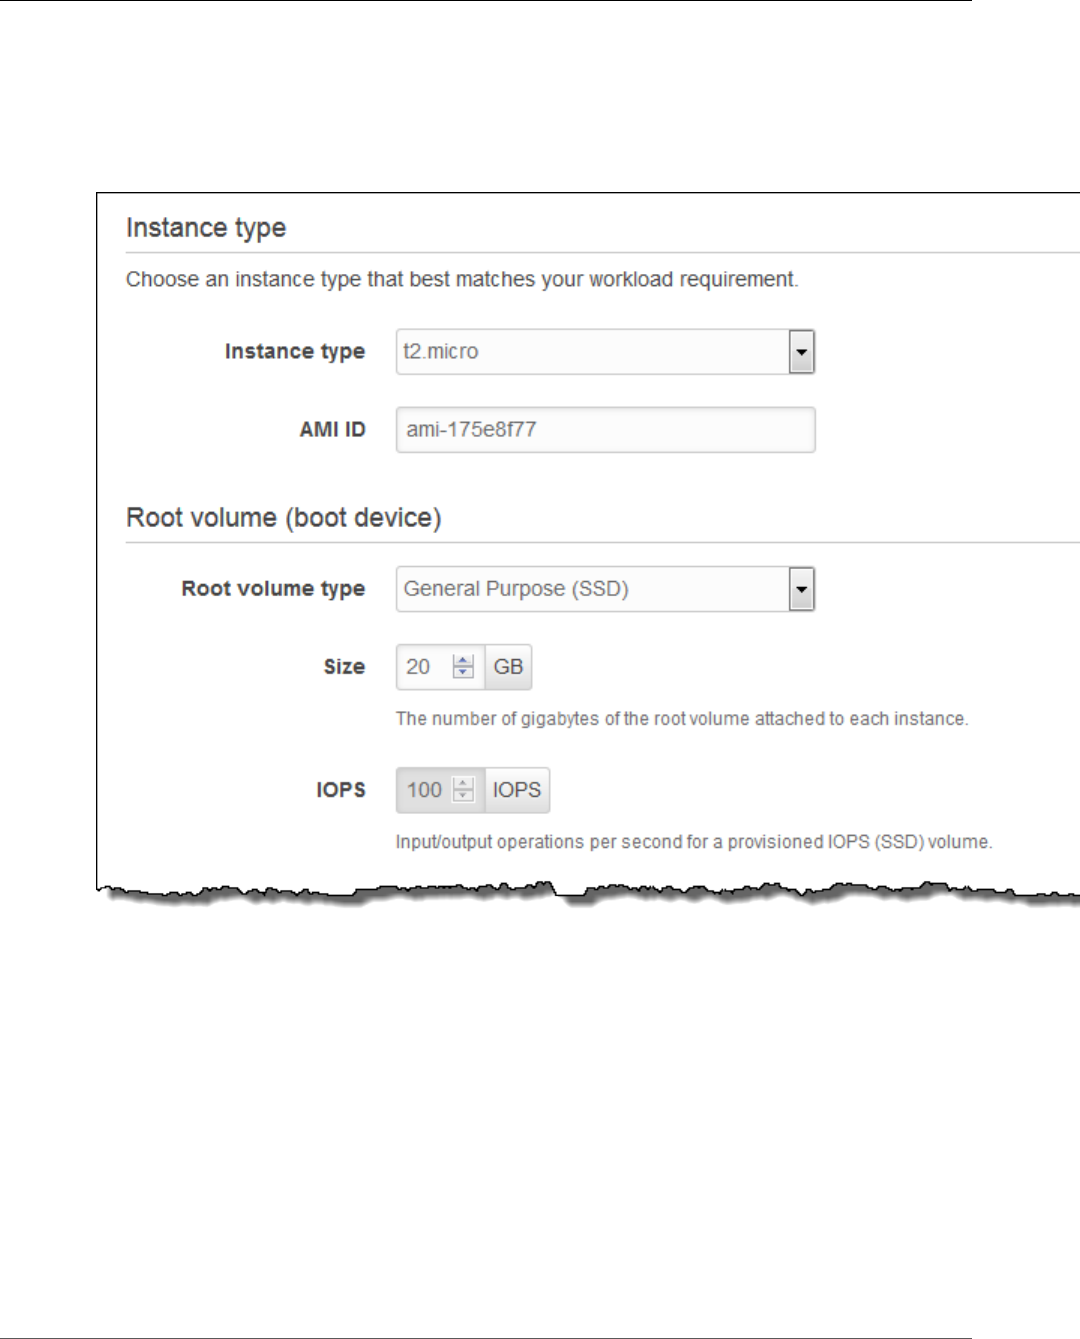Click the Instance type section heading
This screenshot has height=1339, width=1080.
(x=206, y=228)
